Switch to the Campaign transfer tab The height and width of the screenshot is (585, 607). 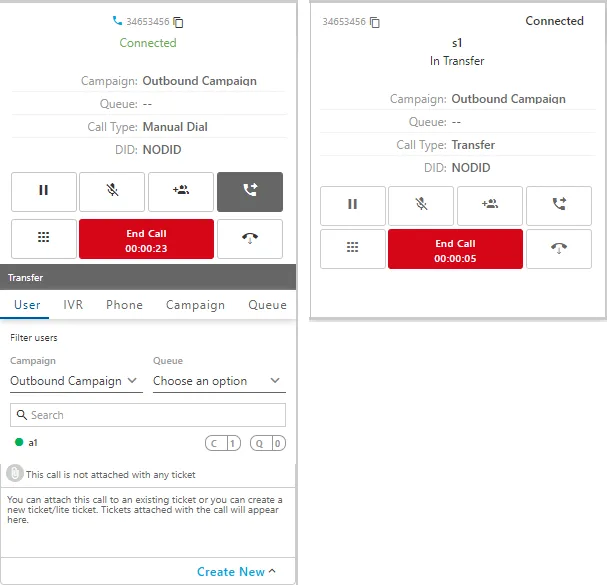195,305
